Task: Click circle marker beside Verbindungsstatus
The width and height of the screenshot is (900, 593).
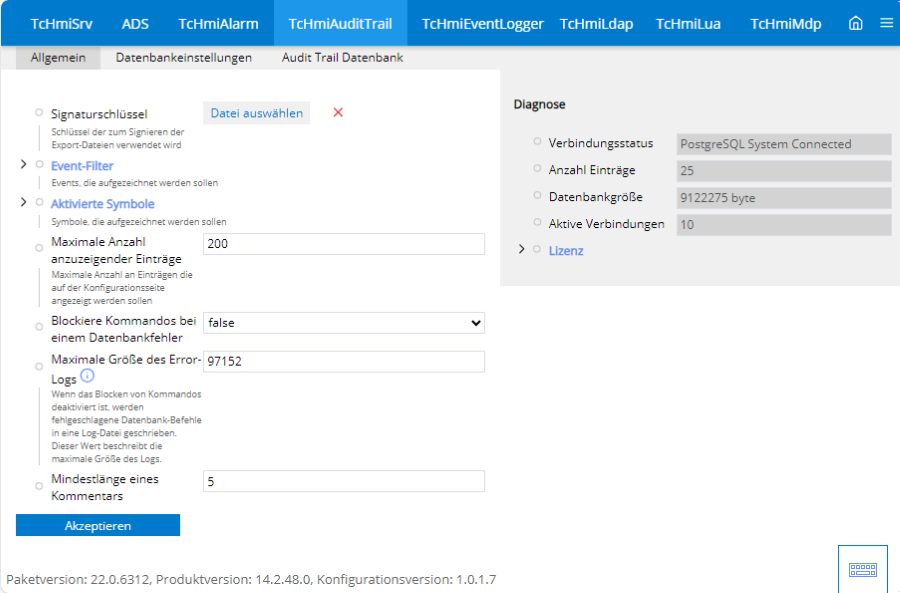Action: point(538,142)
